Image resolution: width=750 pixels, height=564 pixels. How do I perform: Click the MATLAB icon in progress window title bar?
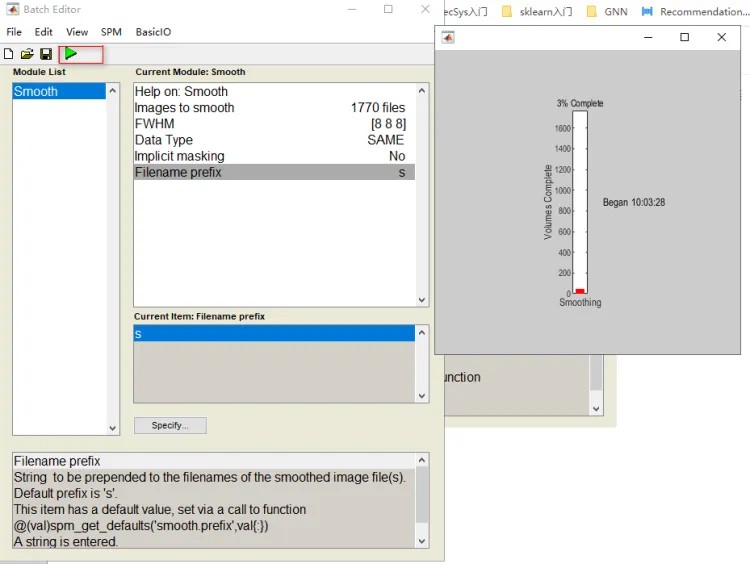coord(448,37)
